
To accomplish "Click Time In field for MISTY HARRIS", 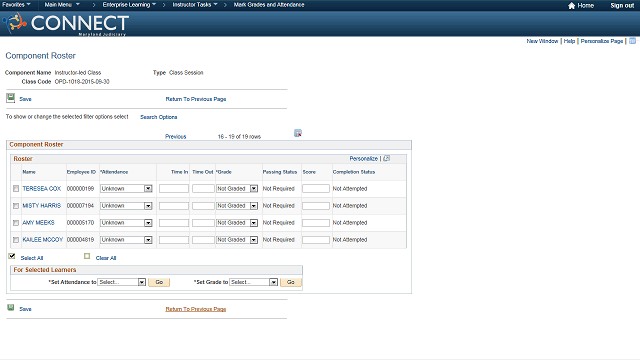I will point(174,206).
